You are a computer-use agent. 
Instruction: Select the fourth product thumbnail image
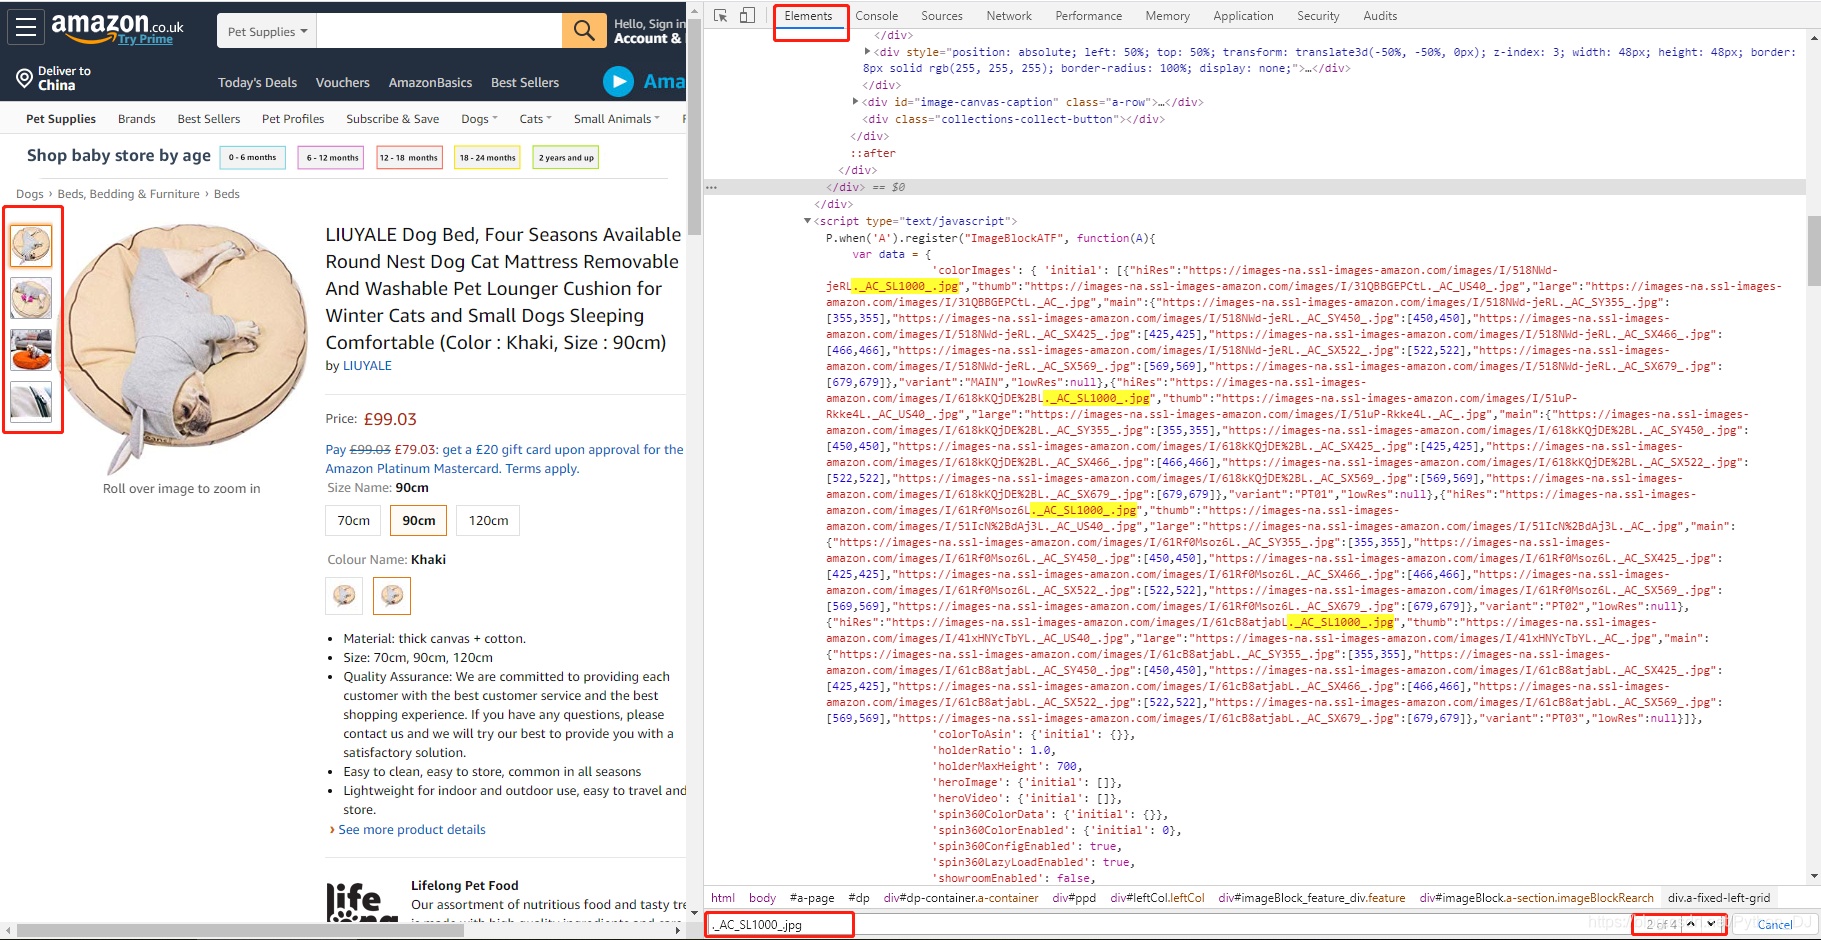31,401
